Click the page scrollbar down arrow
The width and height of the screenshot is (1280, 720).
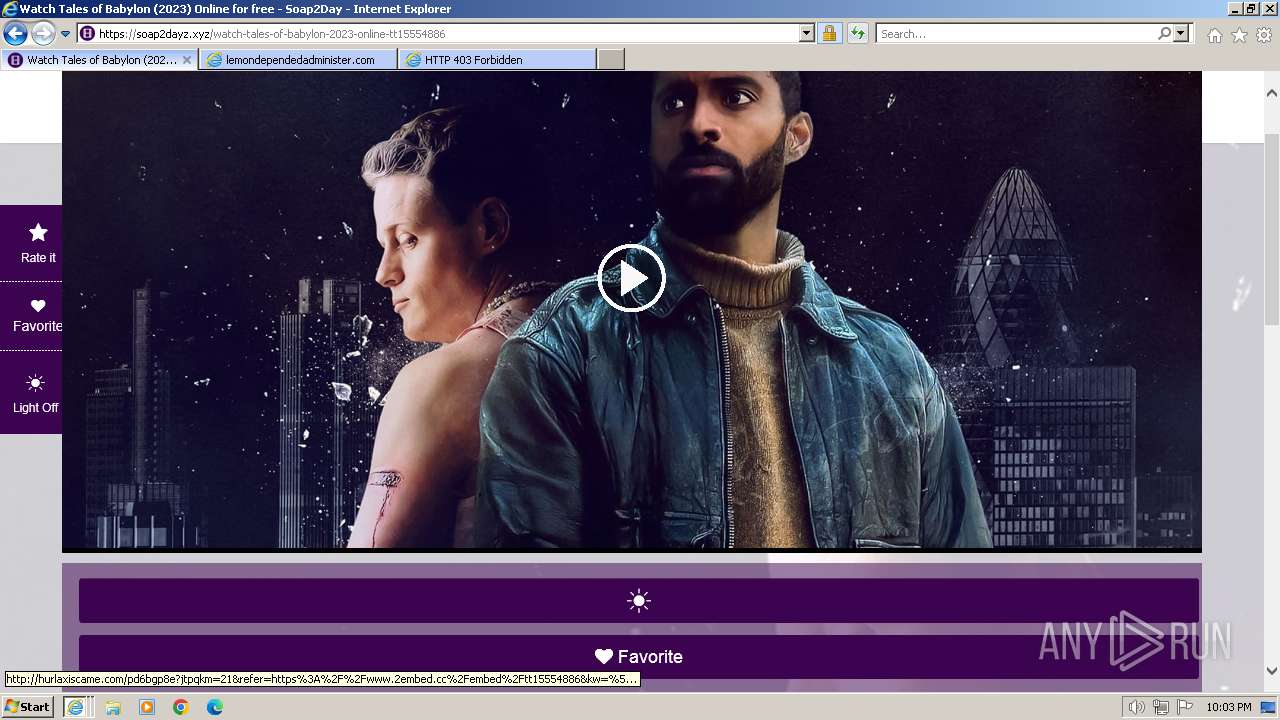point(1272,671)
